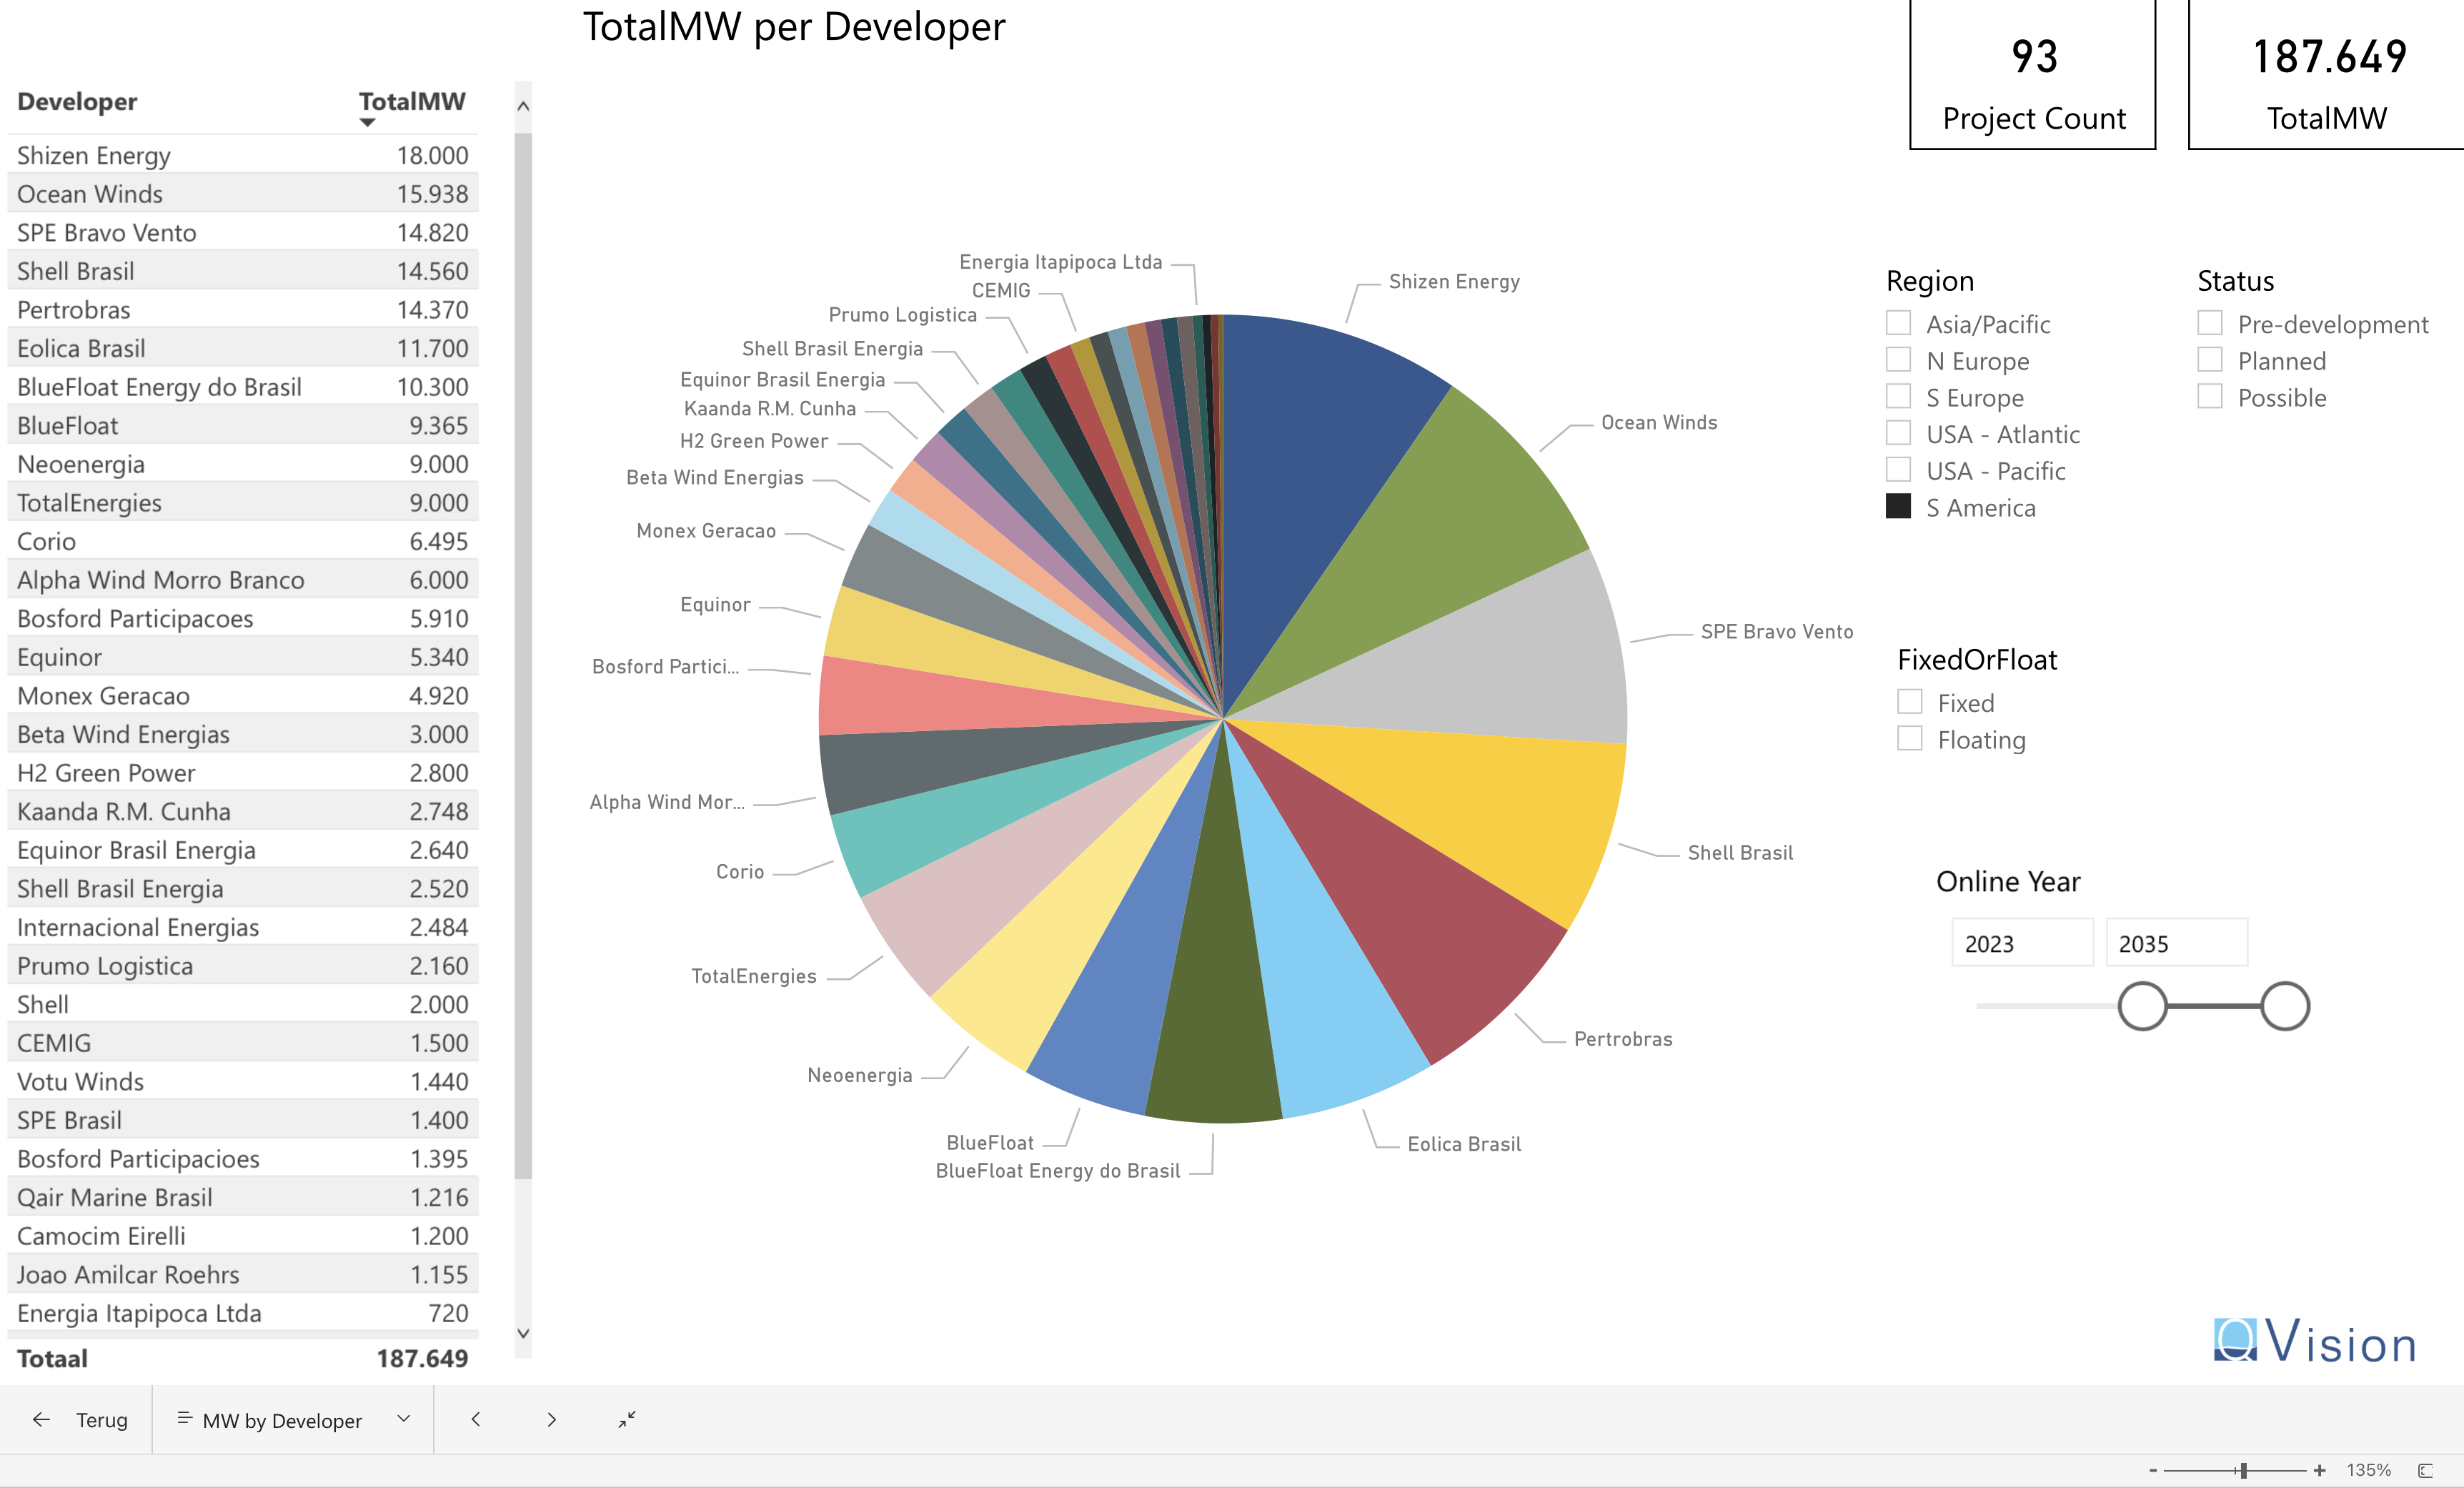Click the fit to page icon

point(2425,1470)
